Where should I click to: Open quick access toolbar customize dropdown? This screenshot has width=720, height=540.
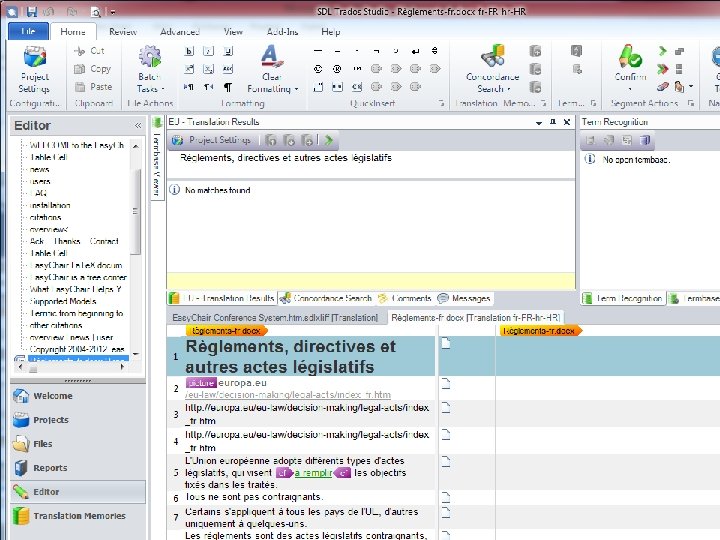click(113, 12)
